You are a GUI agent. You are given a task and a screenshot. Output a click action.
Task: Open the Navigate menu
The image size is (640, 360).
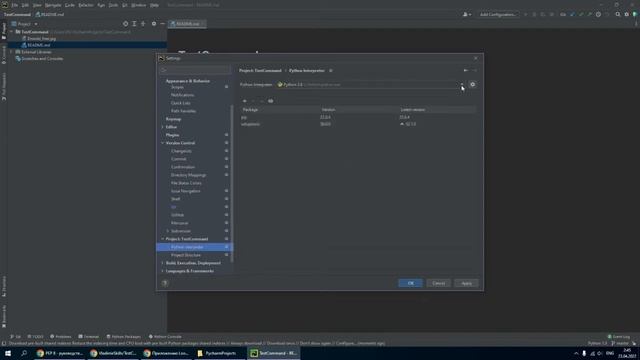click(x=53, y=5)
